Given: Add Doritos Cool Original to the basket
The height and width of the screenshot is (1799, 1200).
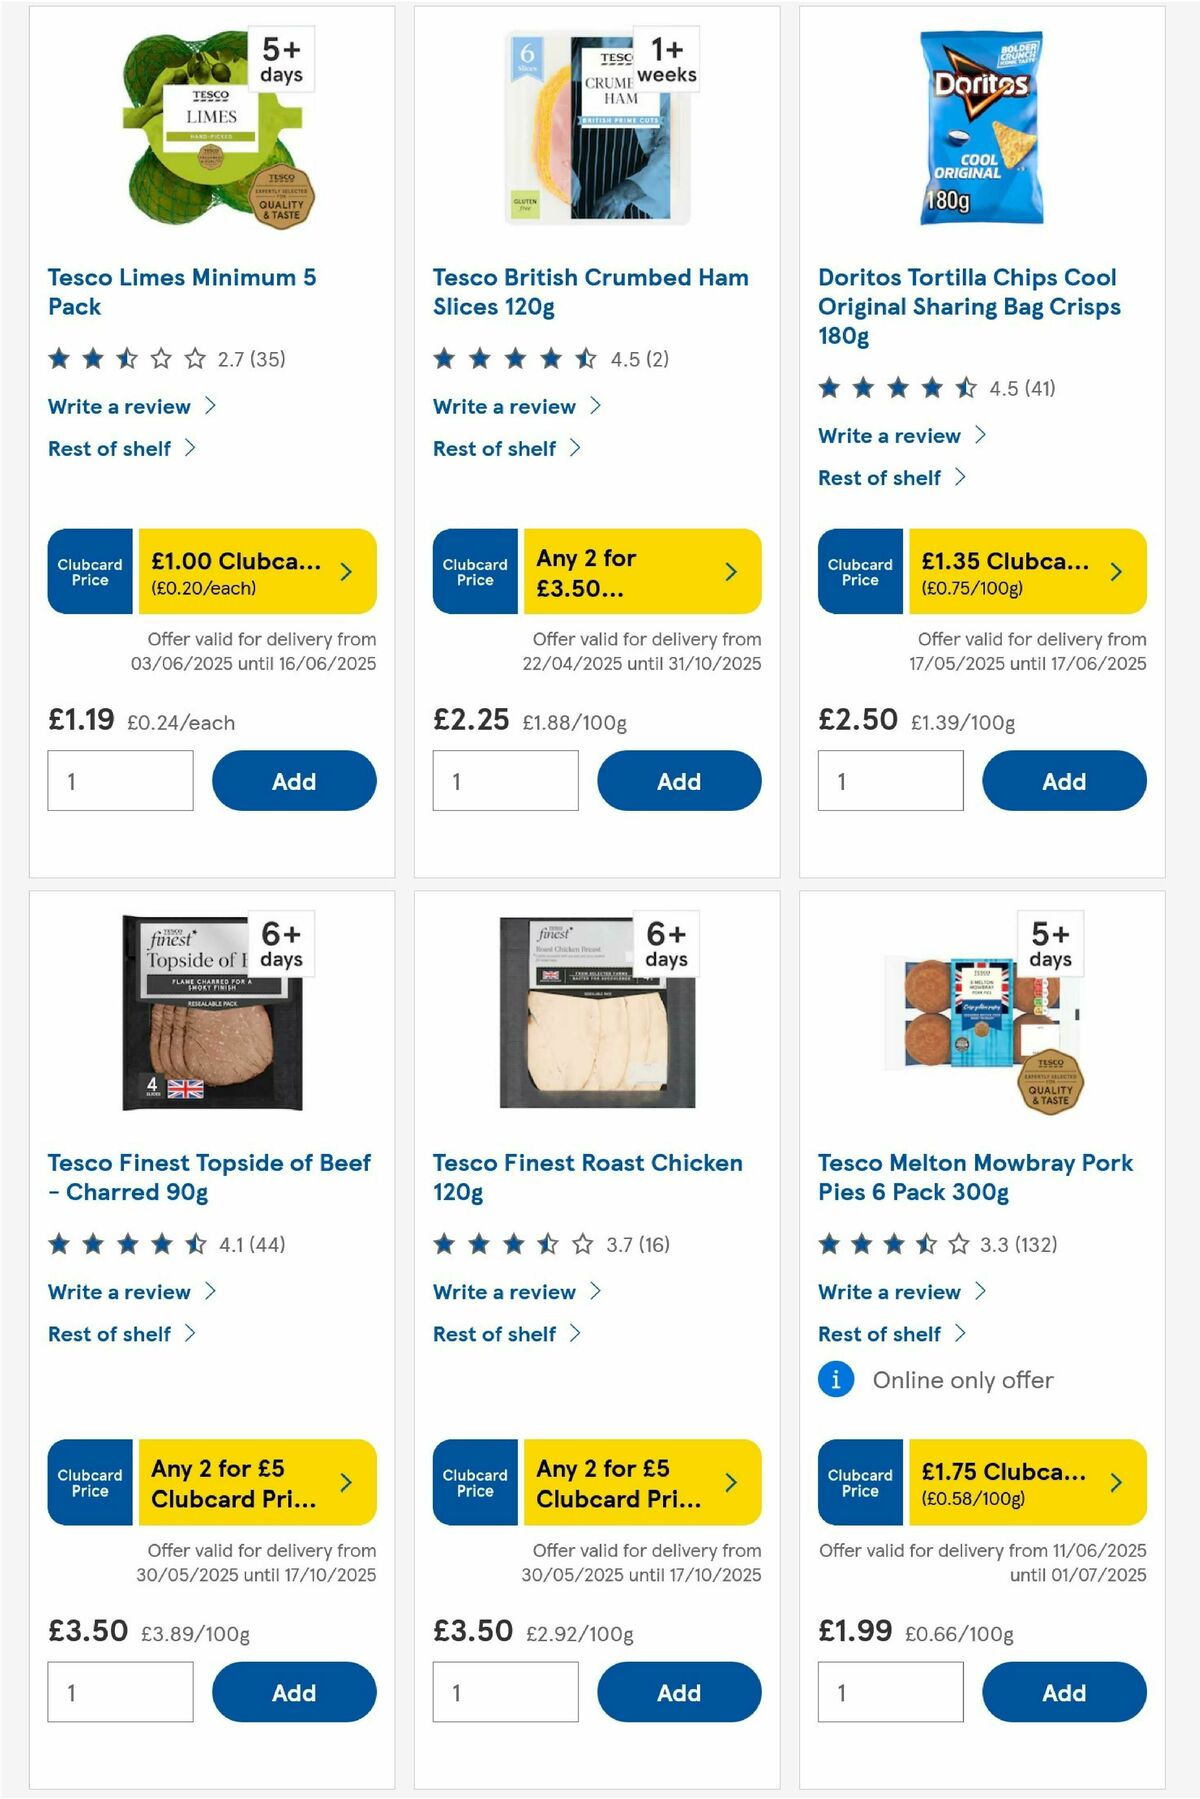Looking at the screenshot, I should tap(1064, 780).
